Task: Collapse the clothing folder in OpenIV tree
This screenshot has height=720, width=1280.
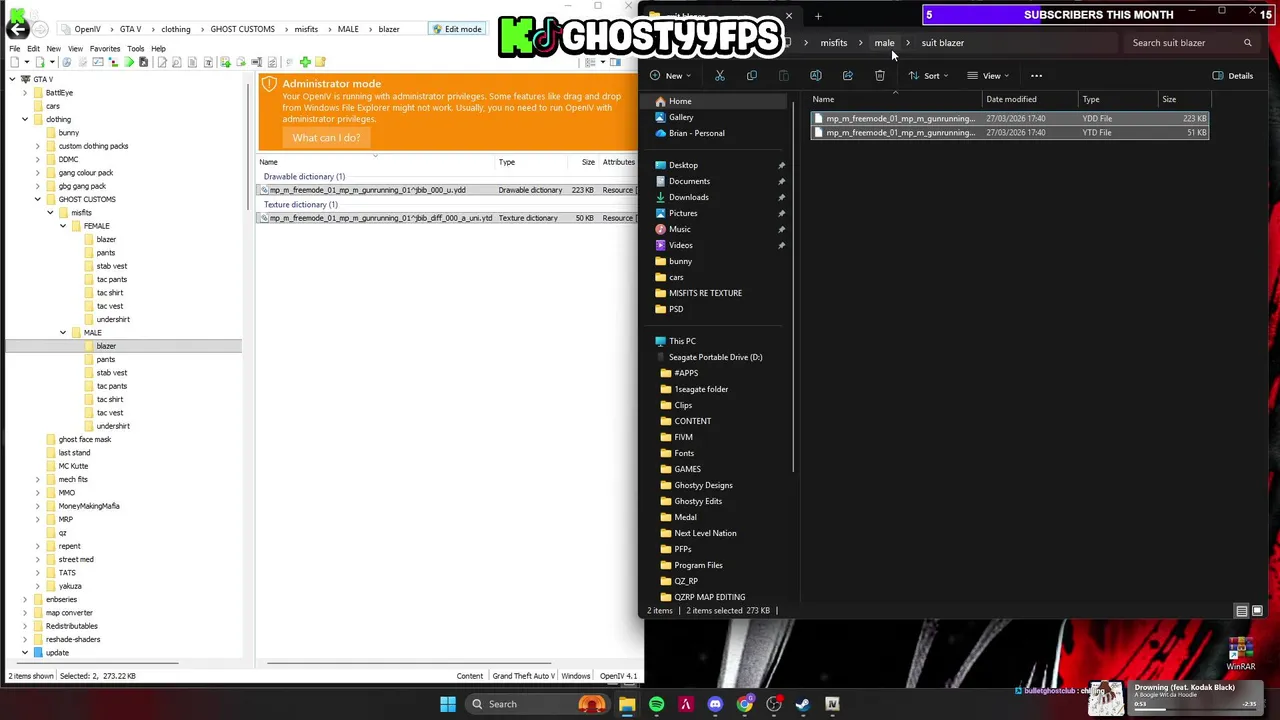Action: tap(25, 119)
